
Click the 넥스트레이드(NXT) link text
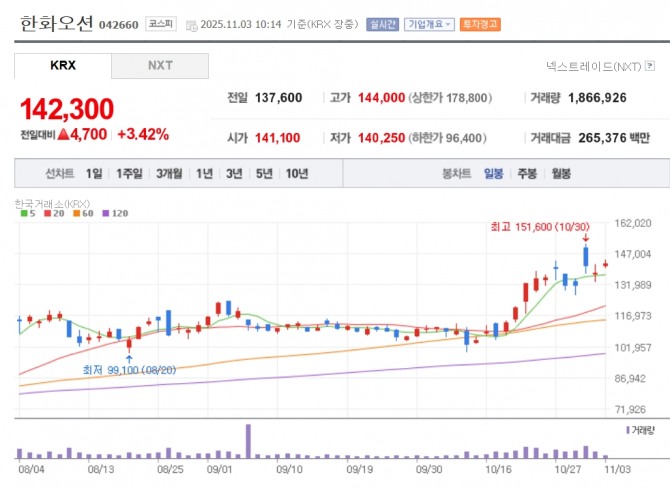click(x=594, y=66)
